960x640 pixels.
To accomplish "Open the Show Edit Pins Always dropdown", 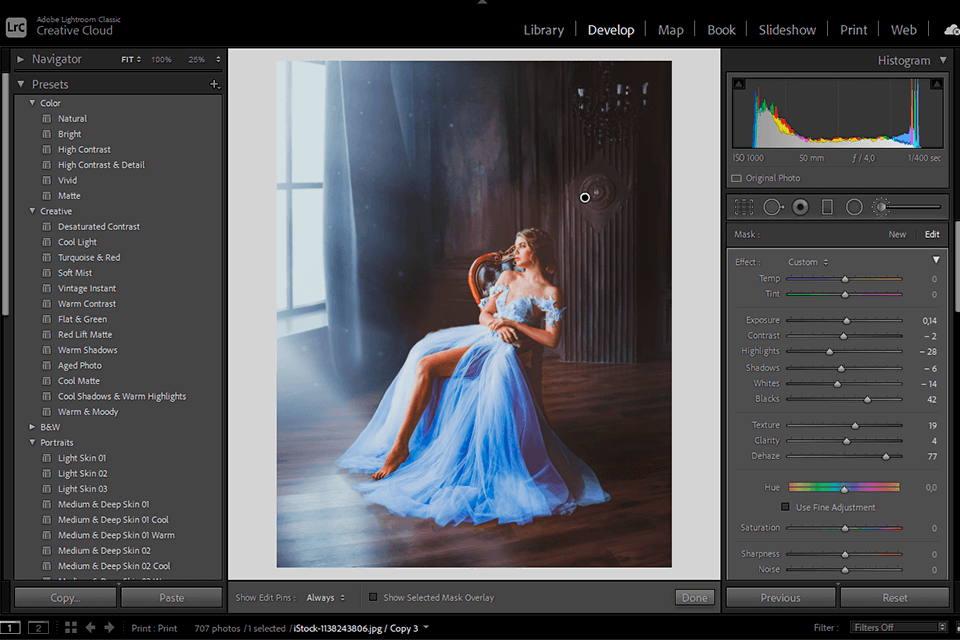I will [325, 597].
